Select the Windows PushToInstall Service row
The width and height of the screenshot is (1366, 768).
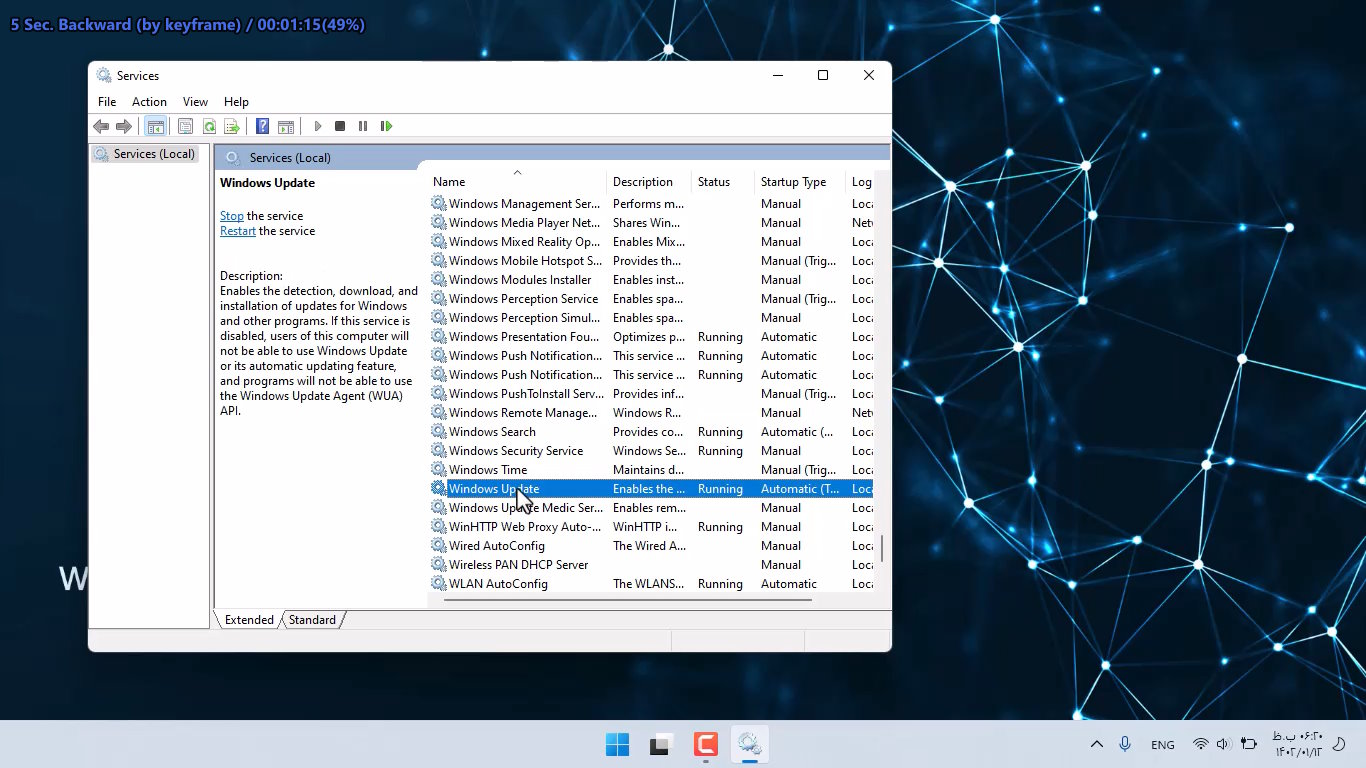[651, 394]
